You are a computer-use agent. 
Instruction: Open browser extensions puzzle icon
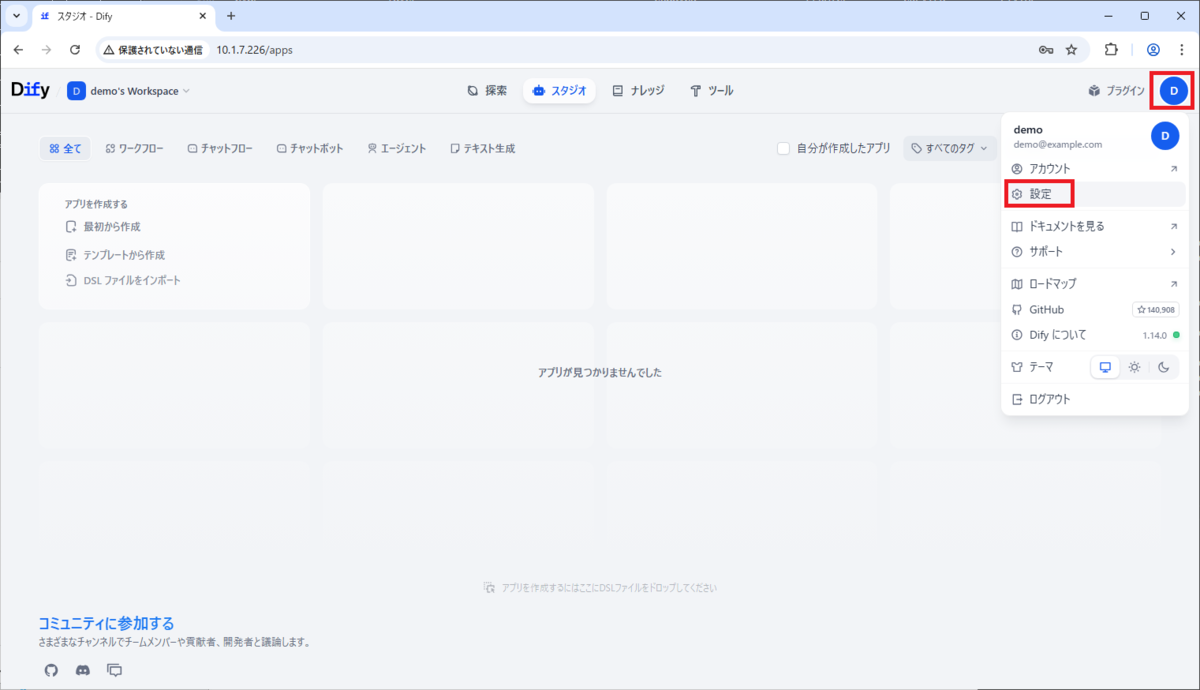pyautogui.click(x=1111, y=49)
